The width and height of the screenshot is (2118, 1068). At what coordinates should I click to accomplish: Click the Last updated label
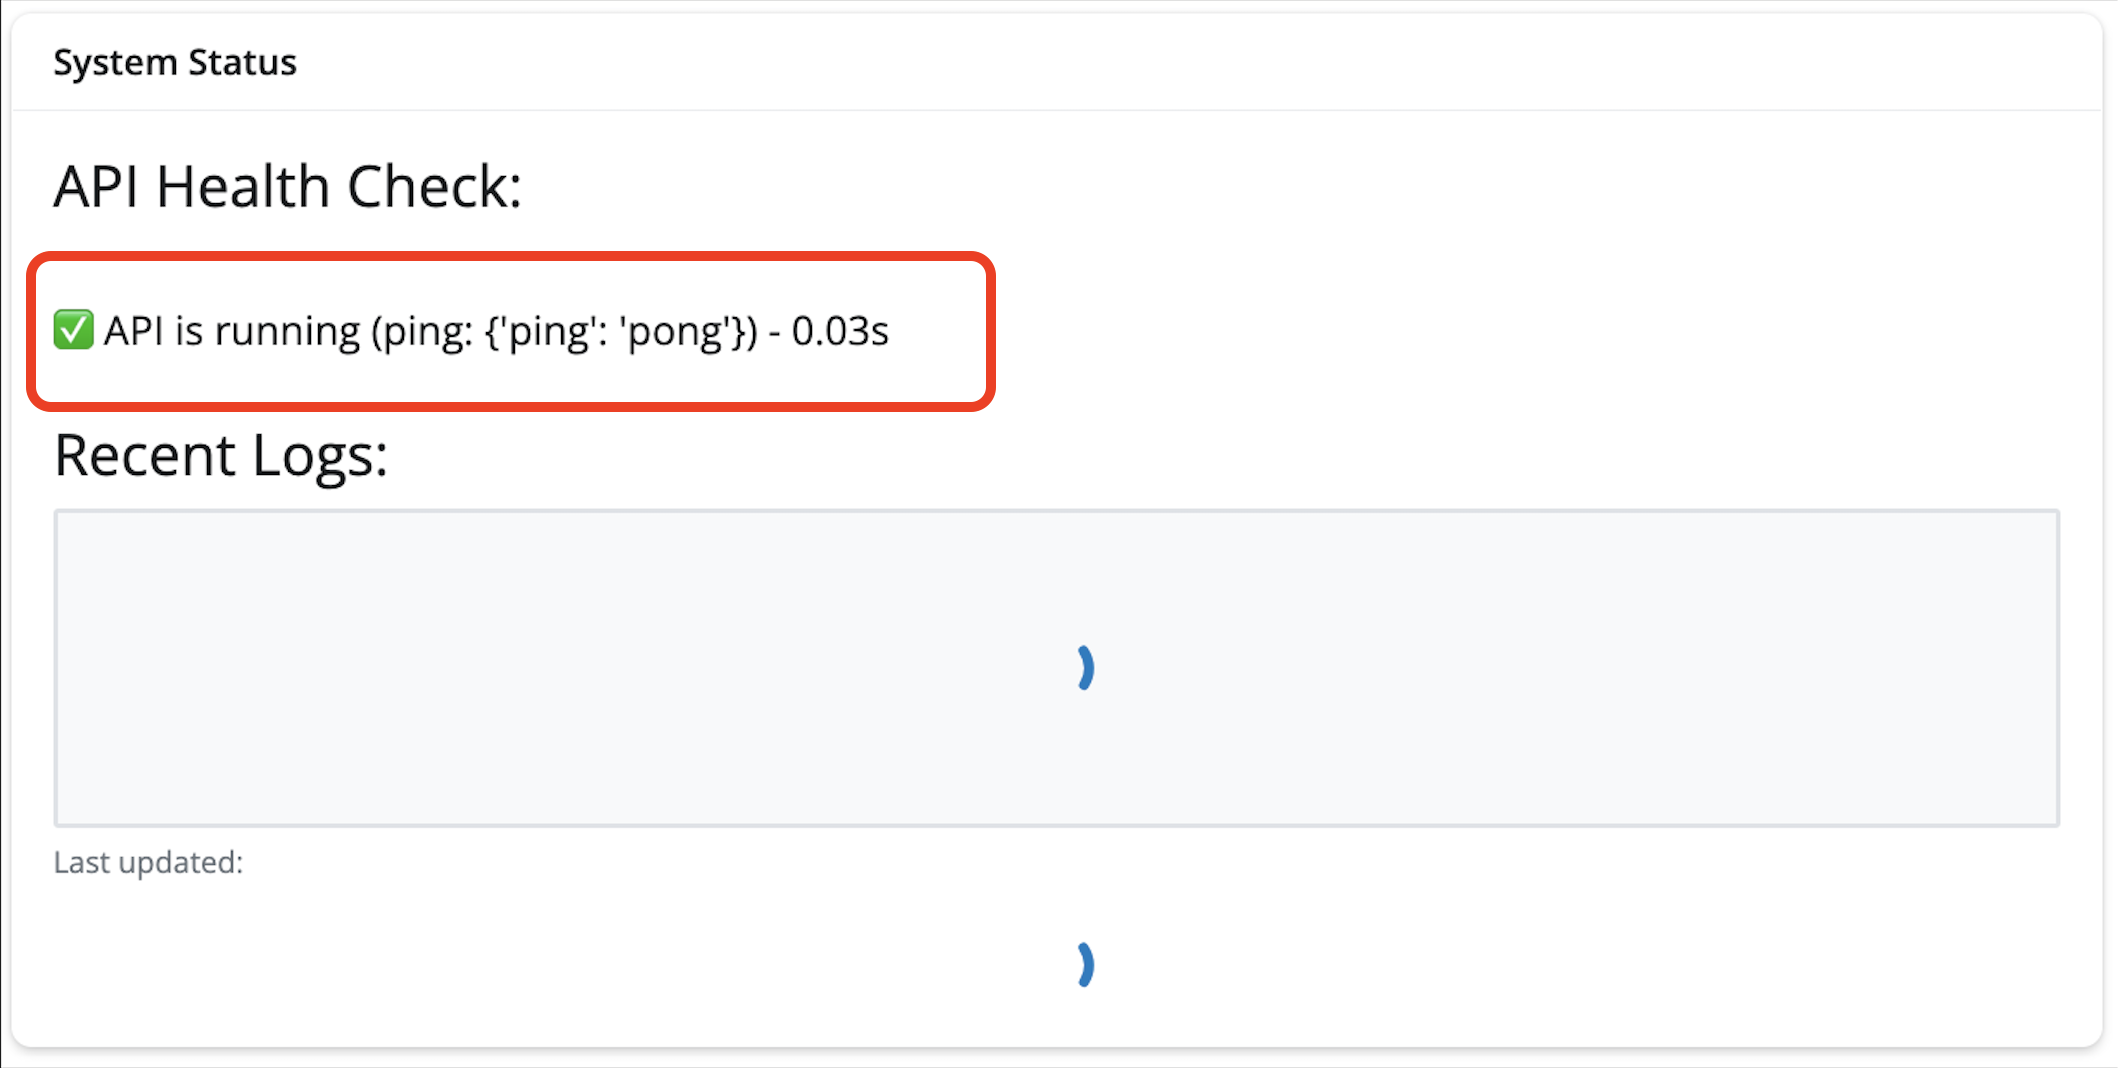148,862
